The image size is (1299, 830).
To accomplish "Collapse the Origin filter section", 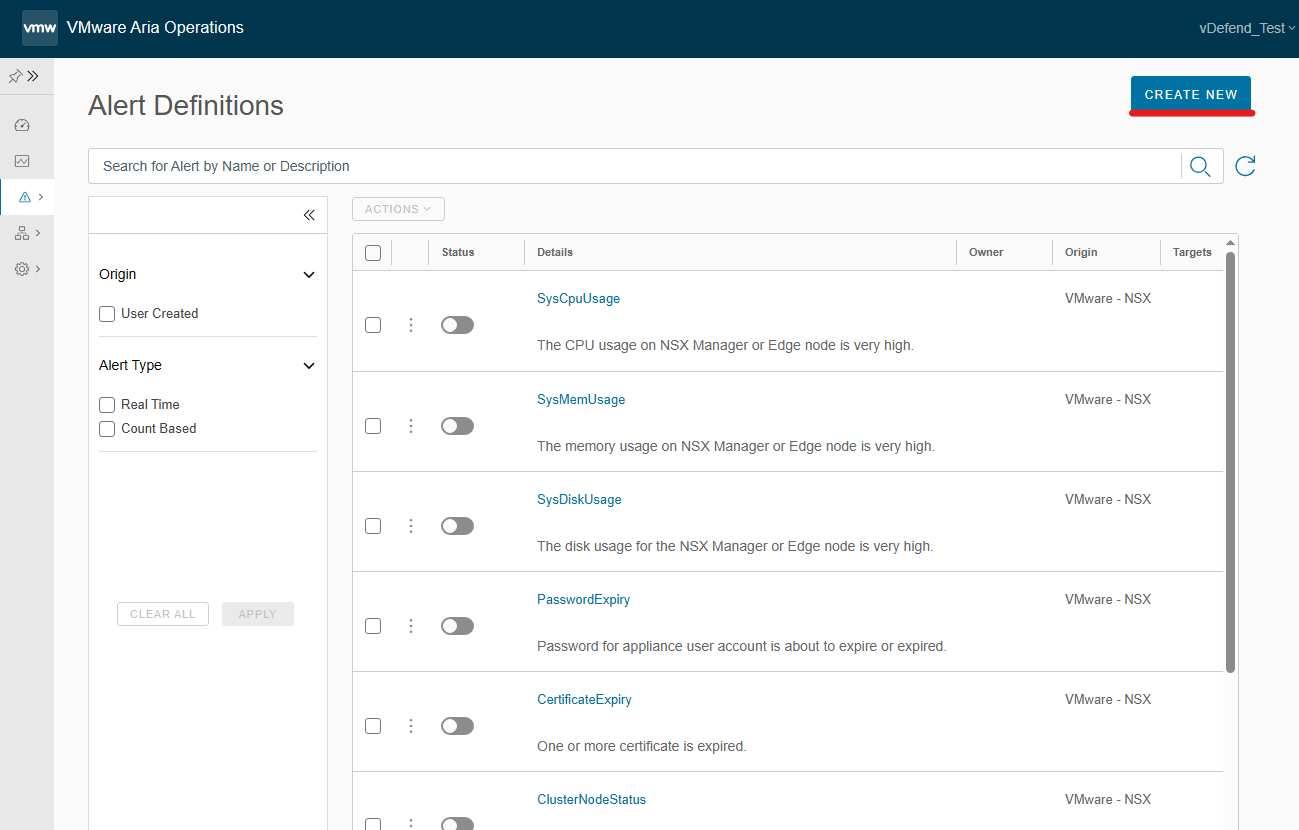I will coord(309,275).
